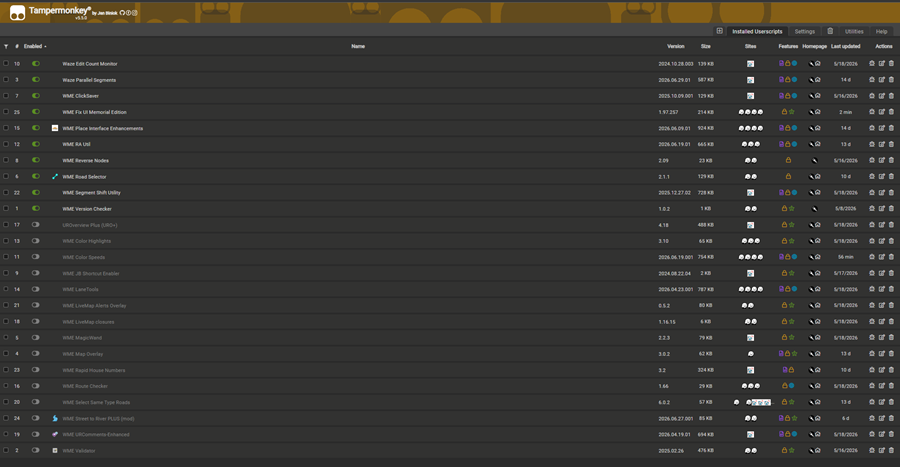Viewport: 900px width, 467px height.
Task: Edit the UROverview Plus script
Action: [x=882, y=225]
